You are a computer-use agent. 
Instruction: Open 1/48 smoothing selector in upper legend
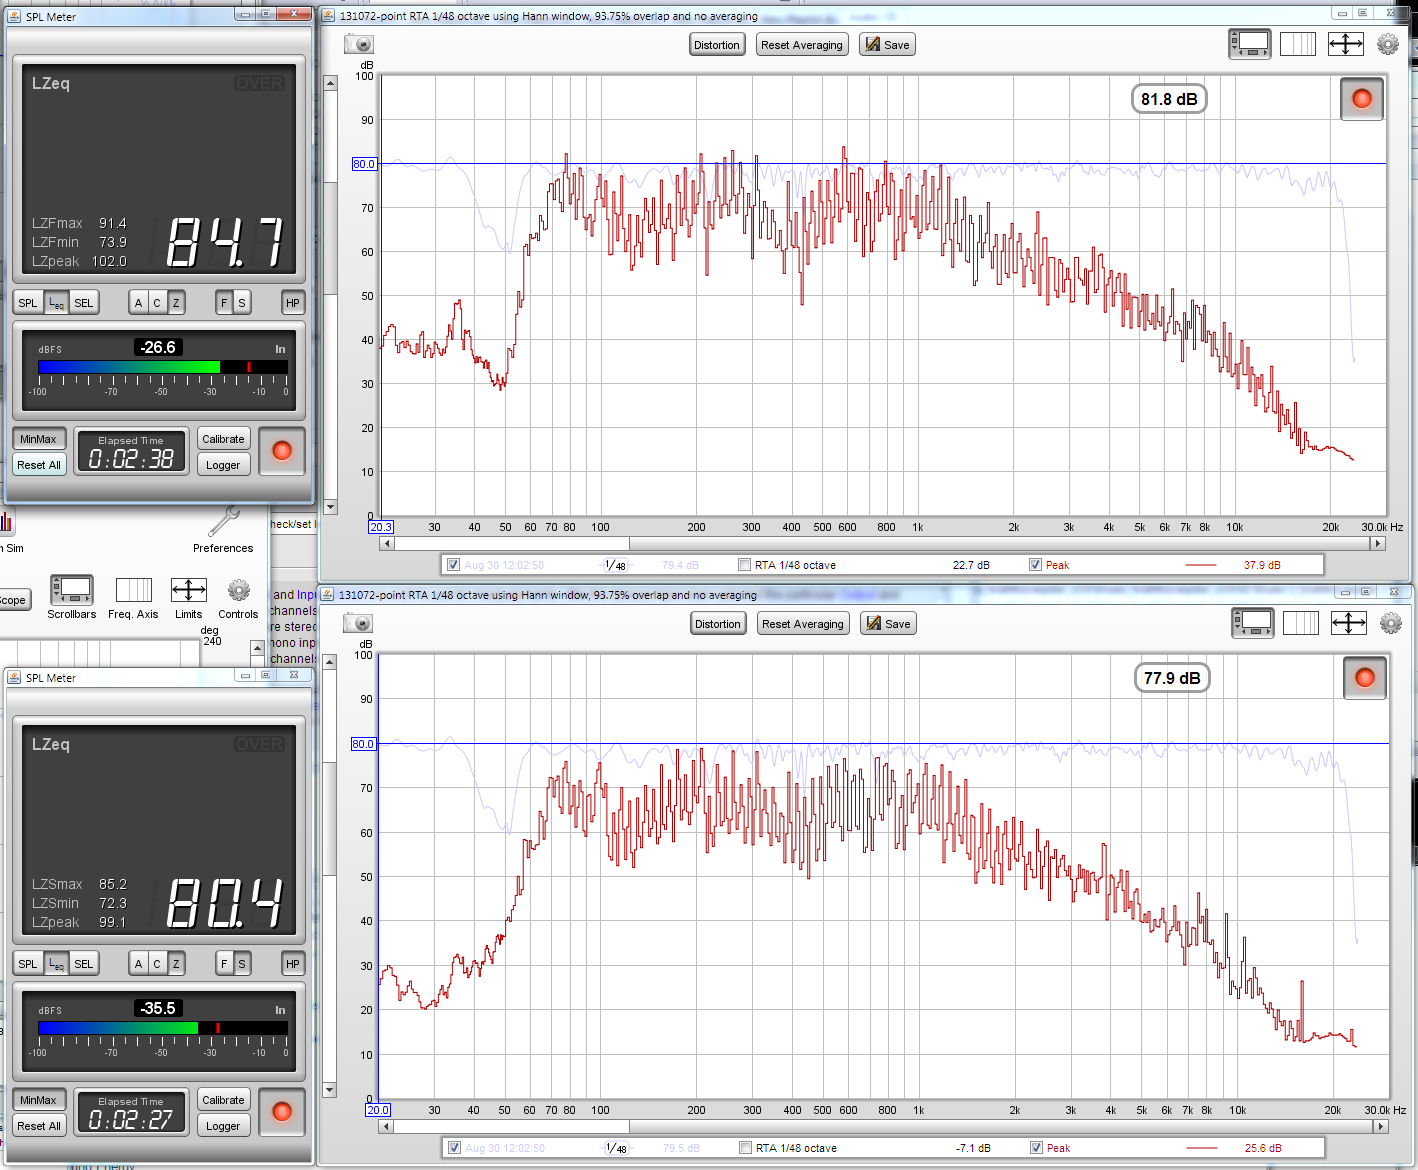(x=616, y=565)
